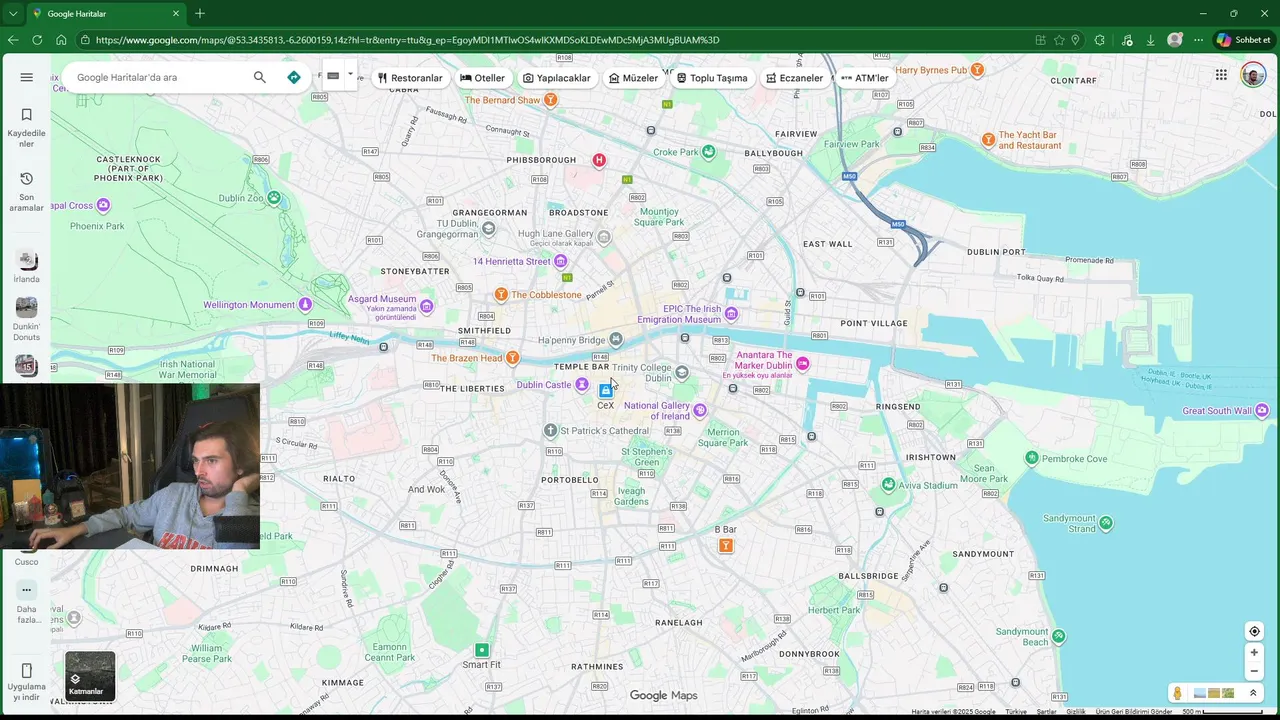Image resolution: width=1280 pixels, height=720 pixels.
Task: Open a new browser tab
Action: click(x=200, y=13)
